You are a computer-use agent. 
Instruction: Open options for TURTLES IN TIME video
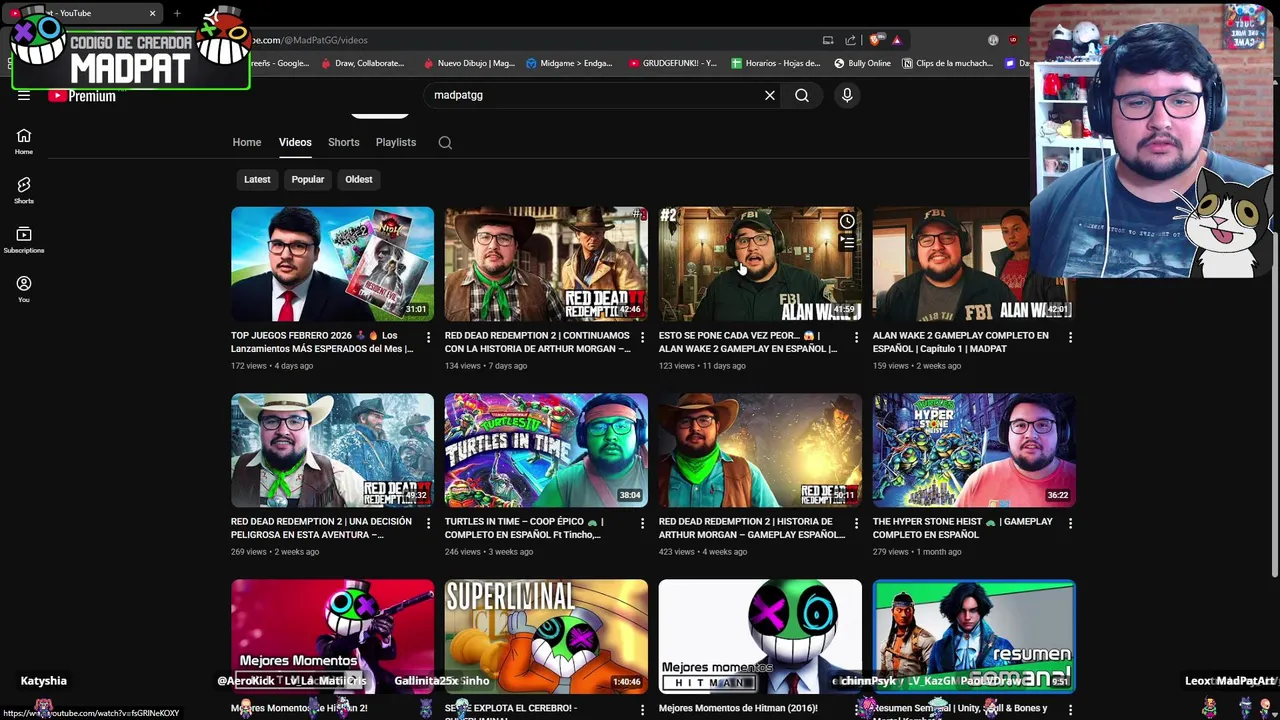pyautogui.click(x=642, y=523)
